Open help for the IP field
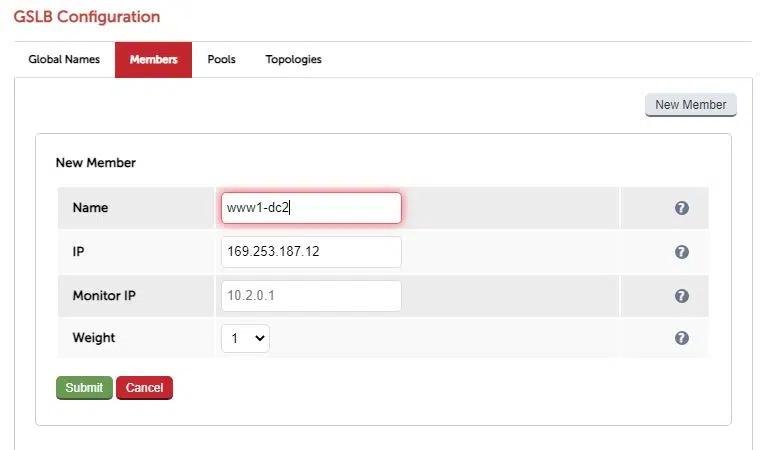 [x=681, y=252]
